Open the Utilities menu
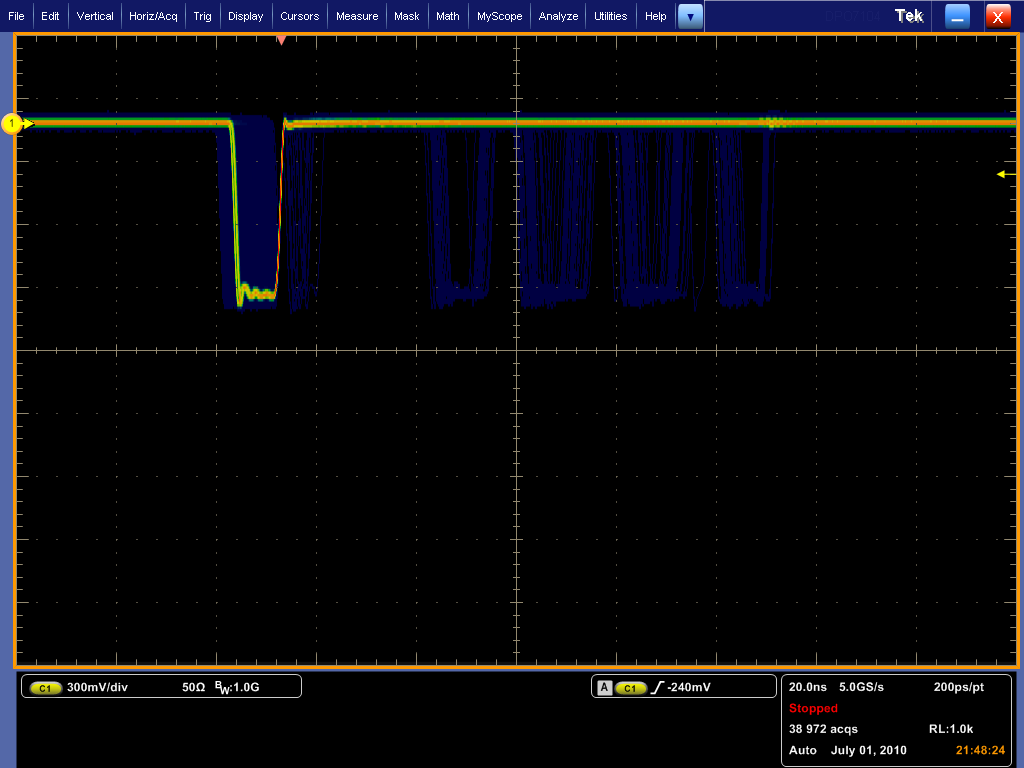 coord(611,16)
